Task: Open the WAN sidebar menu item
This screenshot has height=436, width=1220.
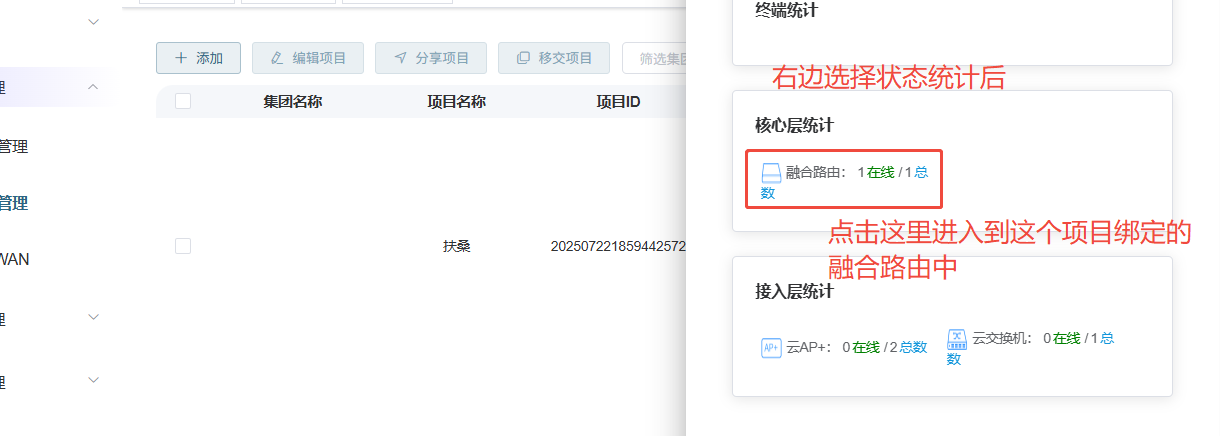Action: pos(14,259)
